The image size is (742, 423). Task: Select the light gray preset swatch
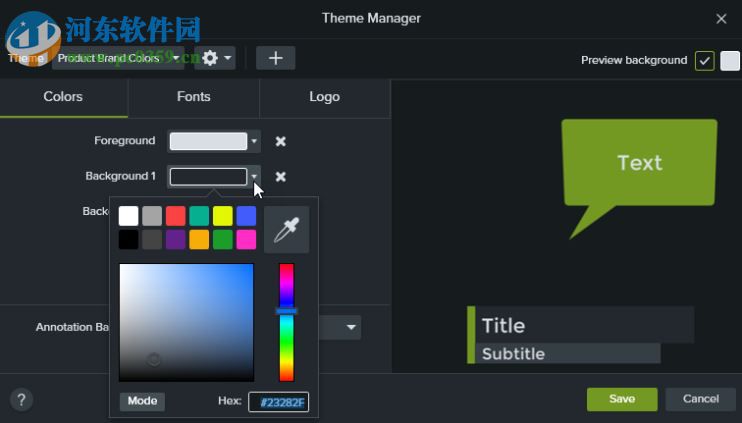click(152, 216)
